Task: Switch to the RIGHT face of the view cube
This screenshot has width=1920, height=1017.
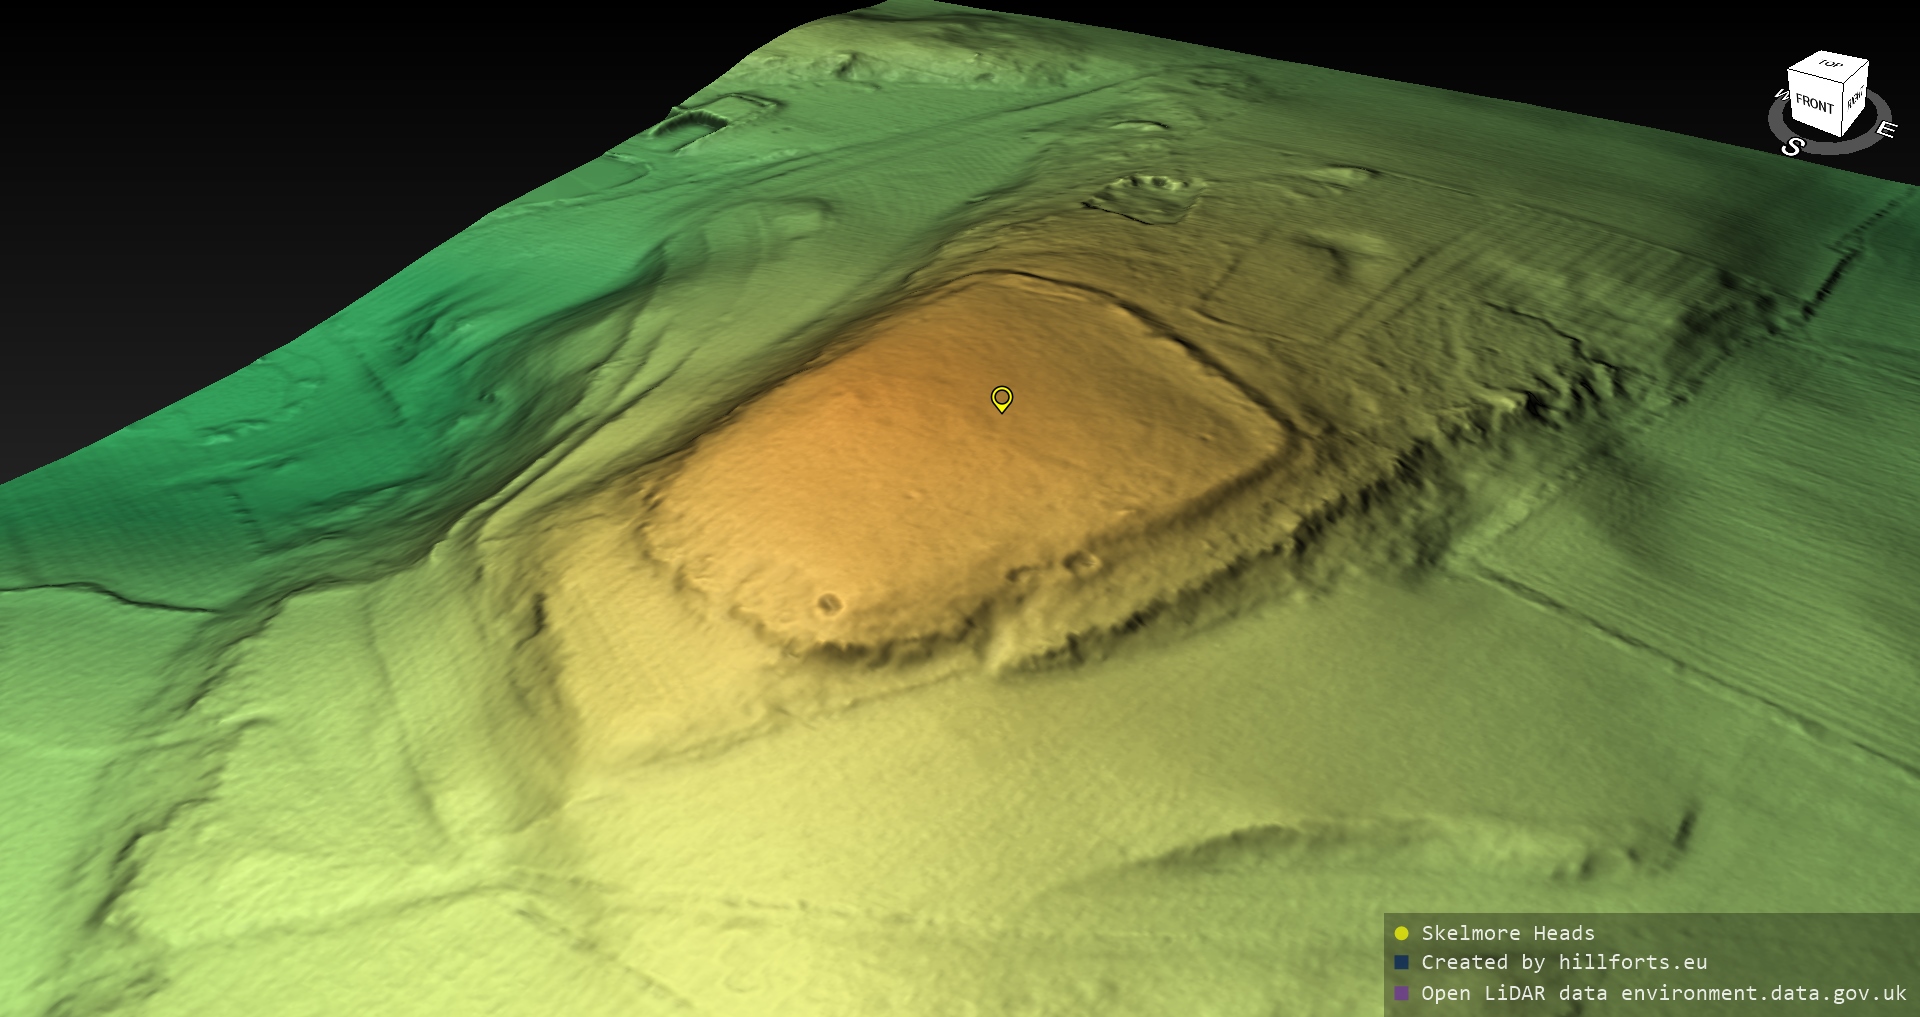Action: pyautogui.click(x=1855, y=99)
